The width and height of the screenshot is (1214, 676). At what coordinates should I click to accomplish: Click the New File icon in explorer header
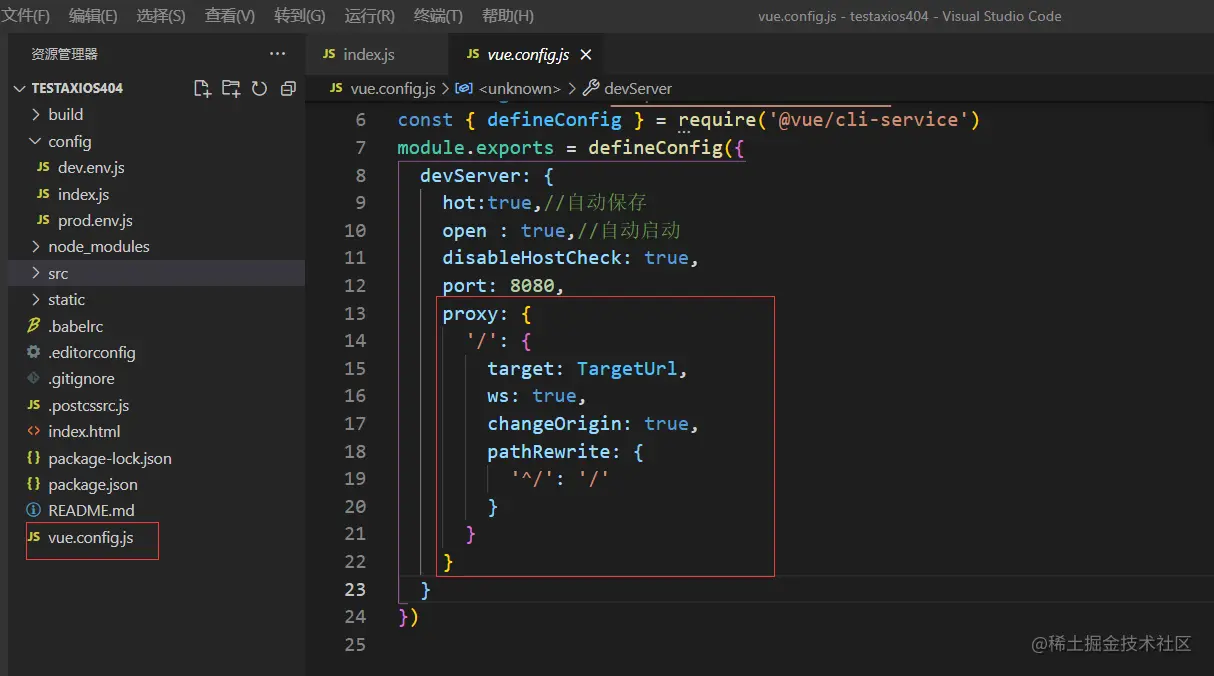point(202,88)
